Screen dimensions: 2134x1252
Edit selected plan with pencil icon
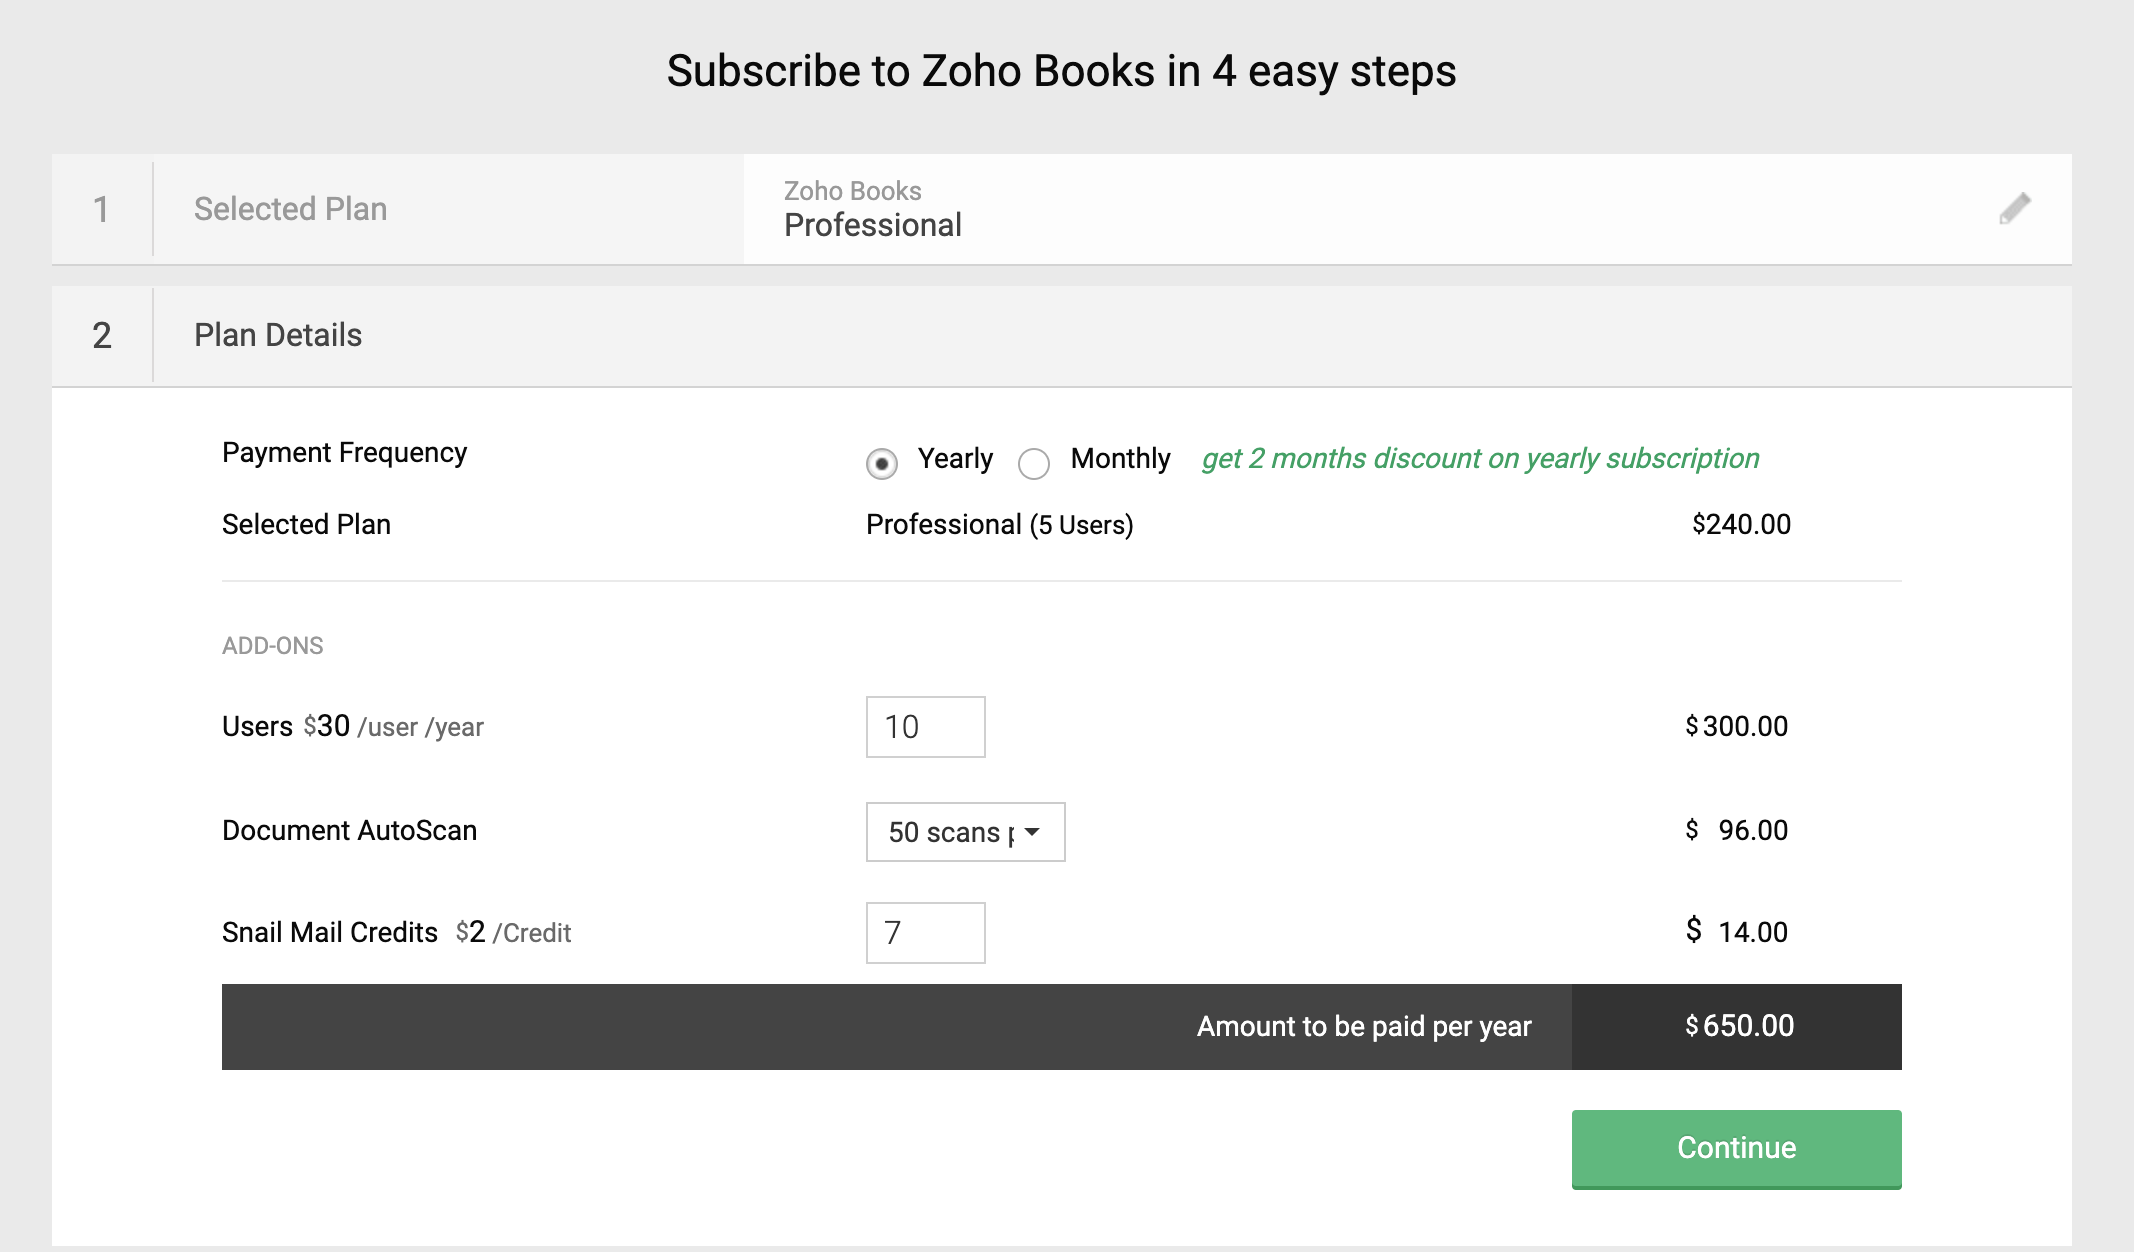point(2015,209)
